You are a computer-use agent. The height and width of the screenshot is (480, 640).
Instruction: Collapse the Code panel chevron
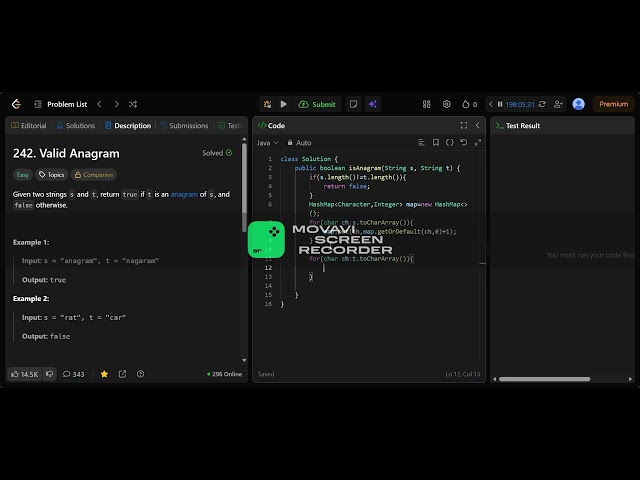[x=478, y=125]
